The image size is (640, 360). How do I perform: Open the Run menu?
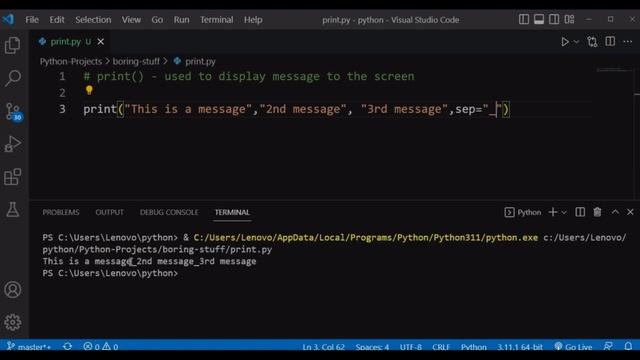point(181,20)
